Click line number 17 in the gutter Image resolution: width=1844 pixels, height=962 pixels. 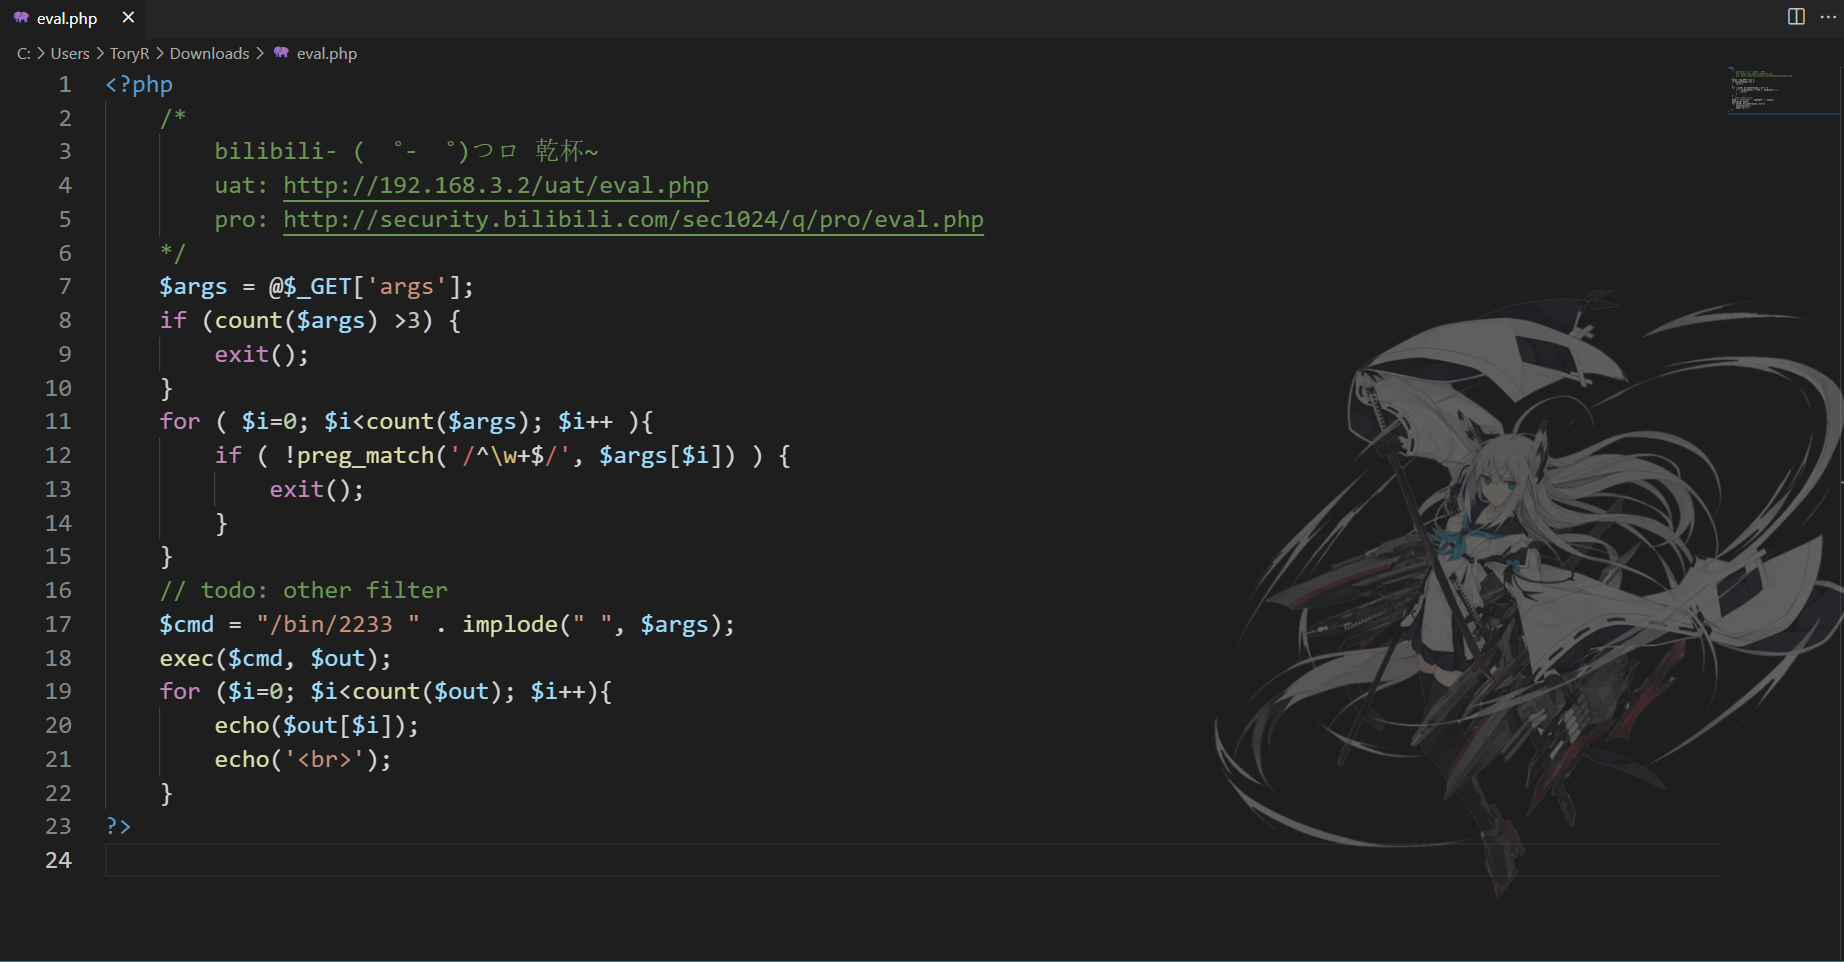pos(58,625)
